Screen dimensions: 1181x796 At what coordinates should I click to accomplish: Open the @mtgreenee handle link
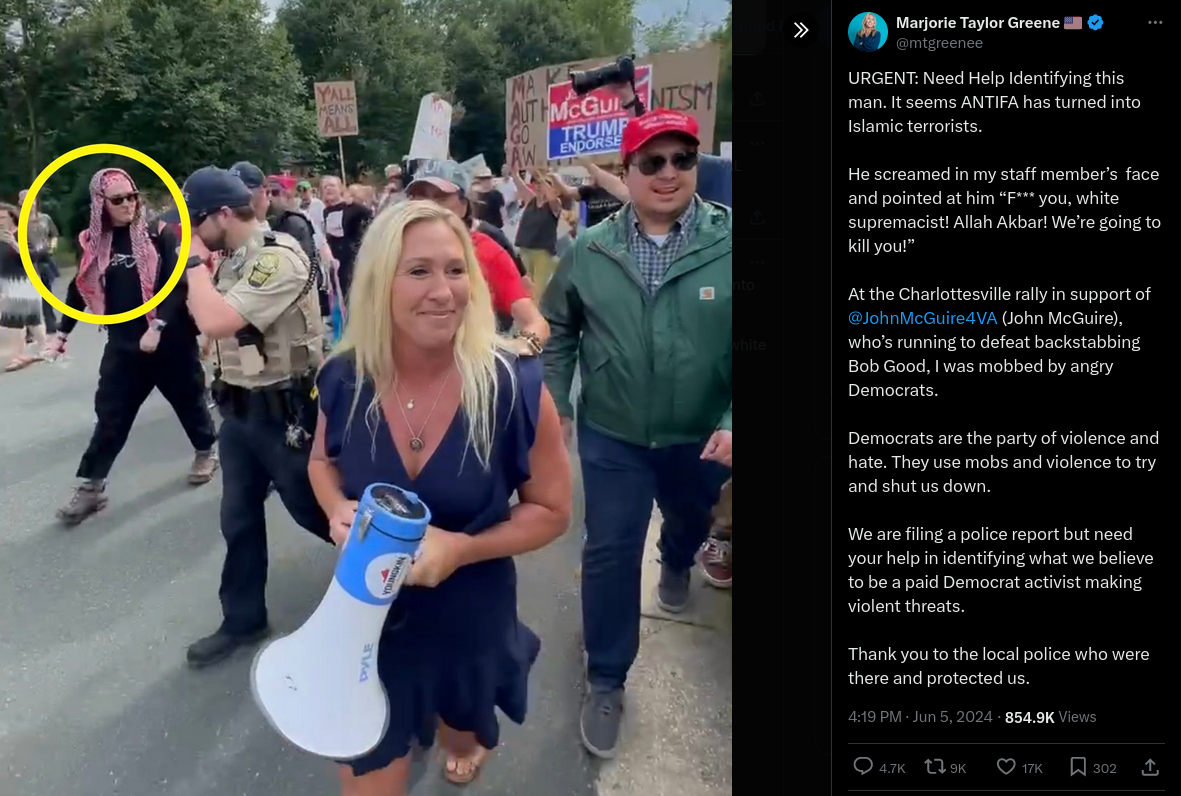pyautogui.click(x=939, y=43)
